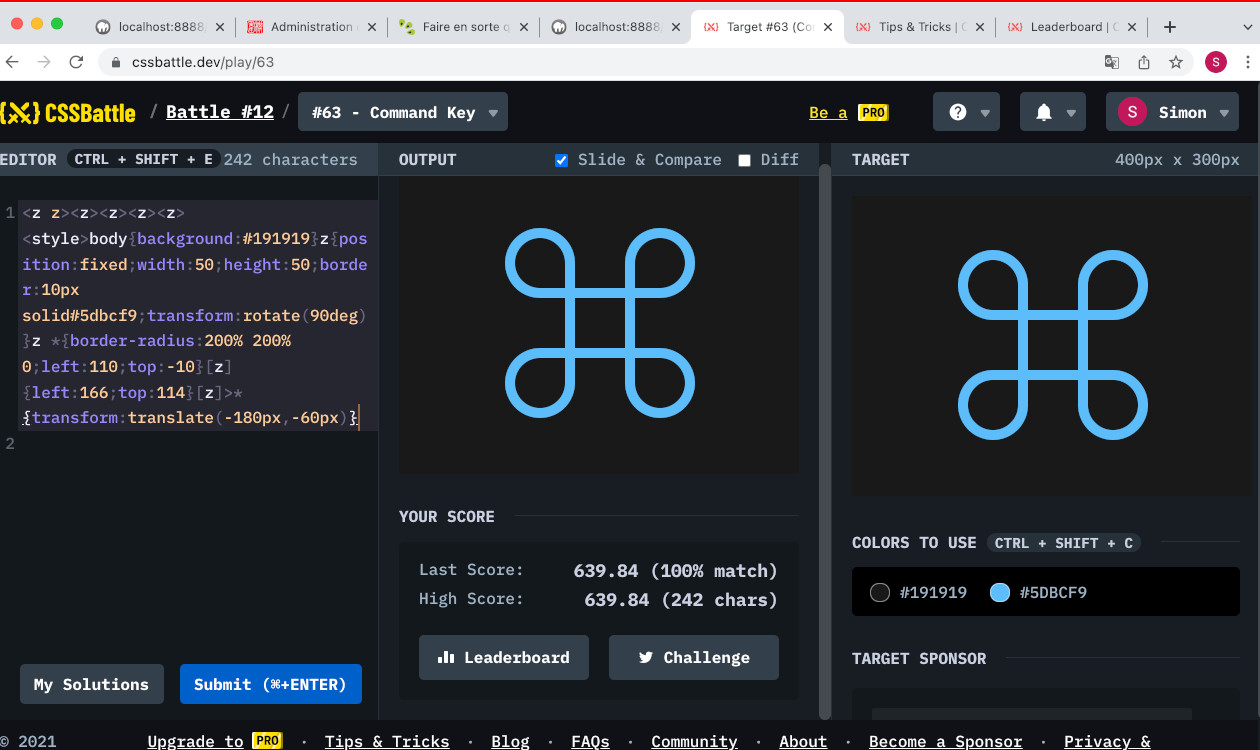Open Tips & Tricks footer link
Image resolution: width=1260 pixels, height=750 pixels.
(387, 741)
